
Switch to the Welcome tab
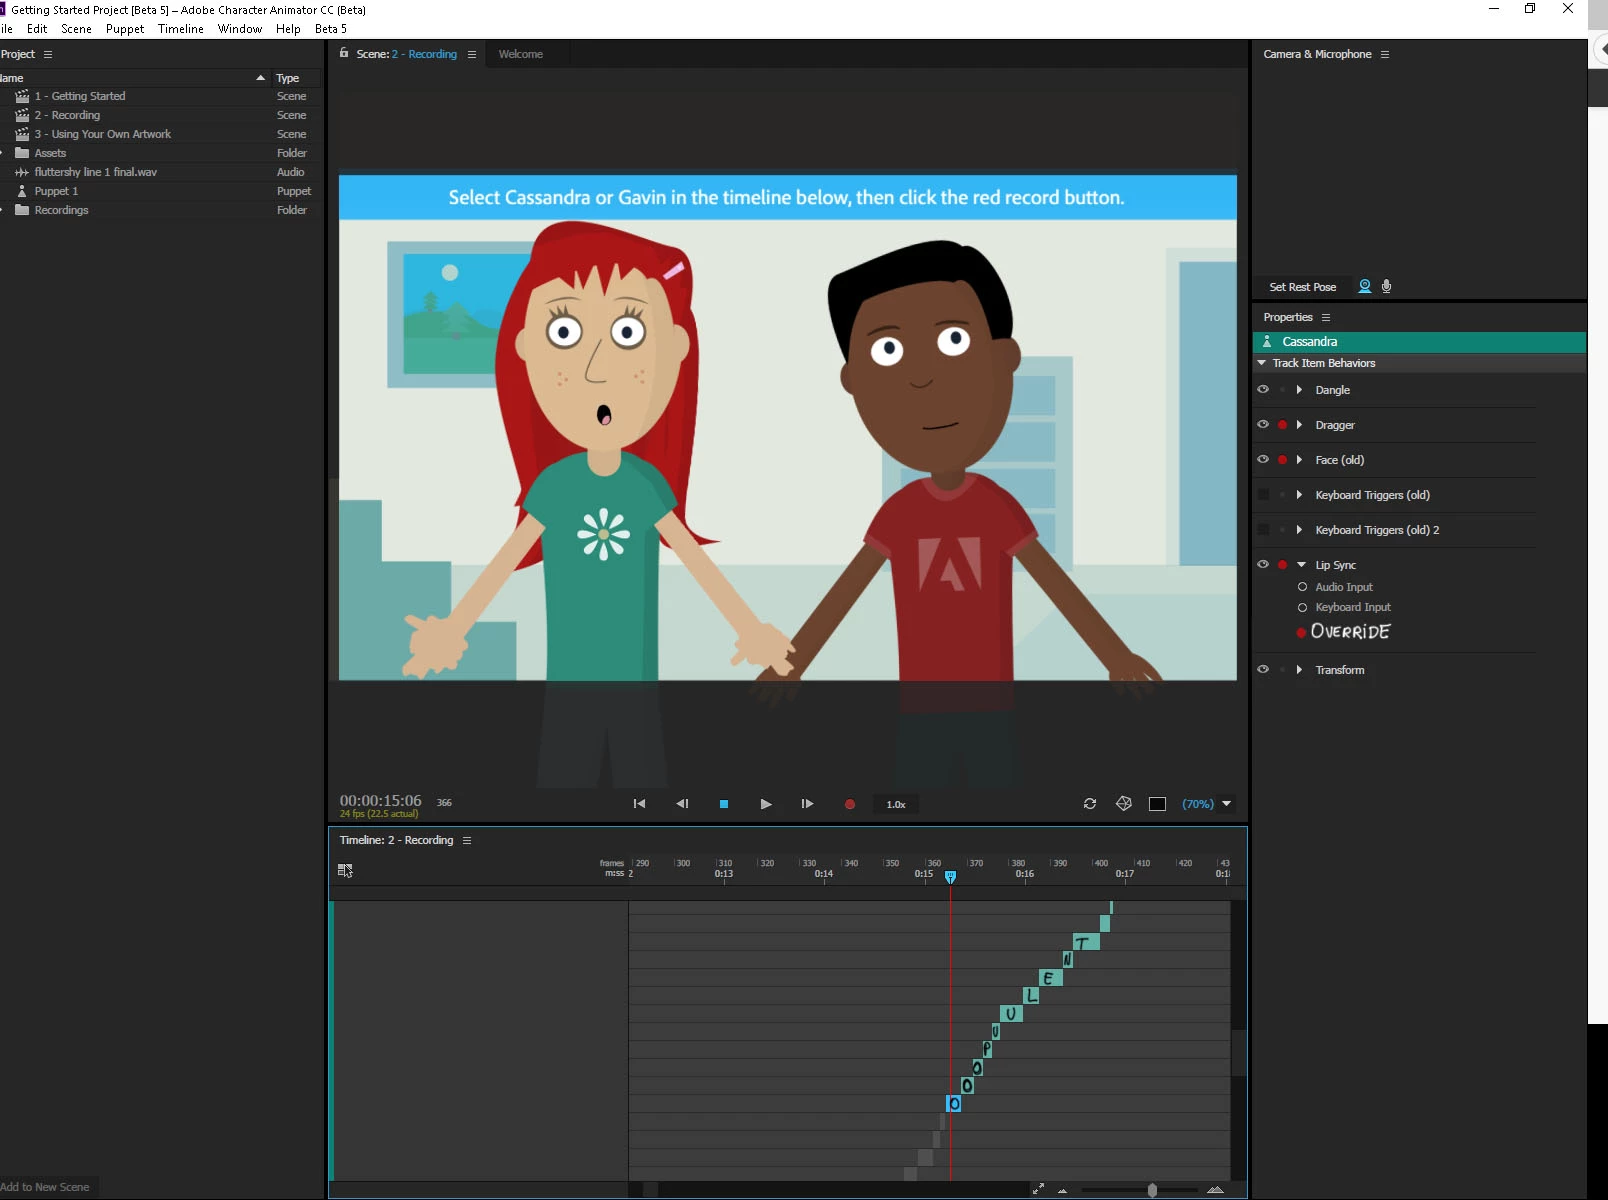(521, 54)
